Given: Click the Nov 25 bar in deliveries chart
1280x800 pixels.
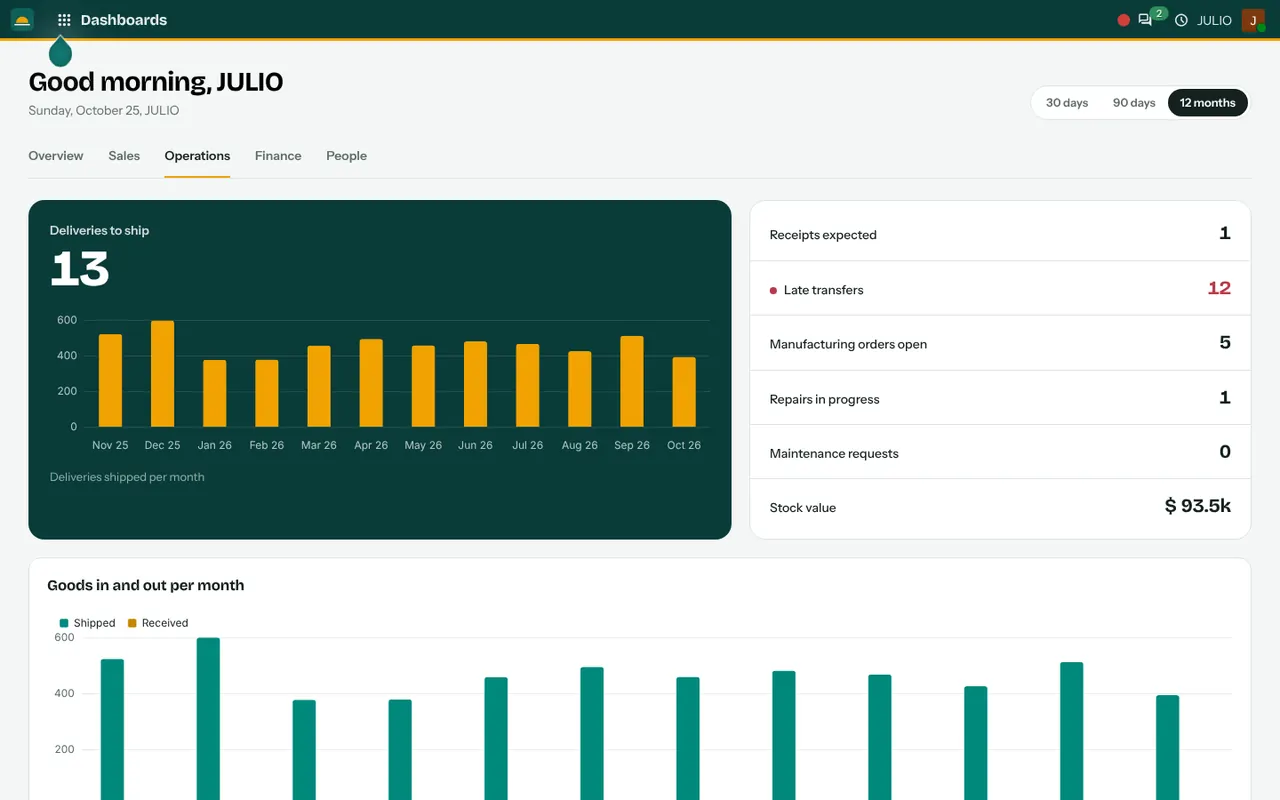Looking at the screenshot, I should pyautogui.click(x=110, y=381).
